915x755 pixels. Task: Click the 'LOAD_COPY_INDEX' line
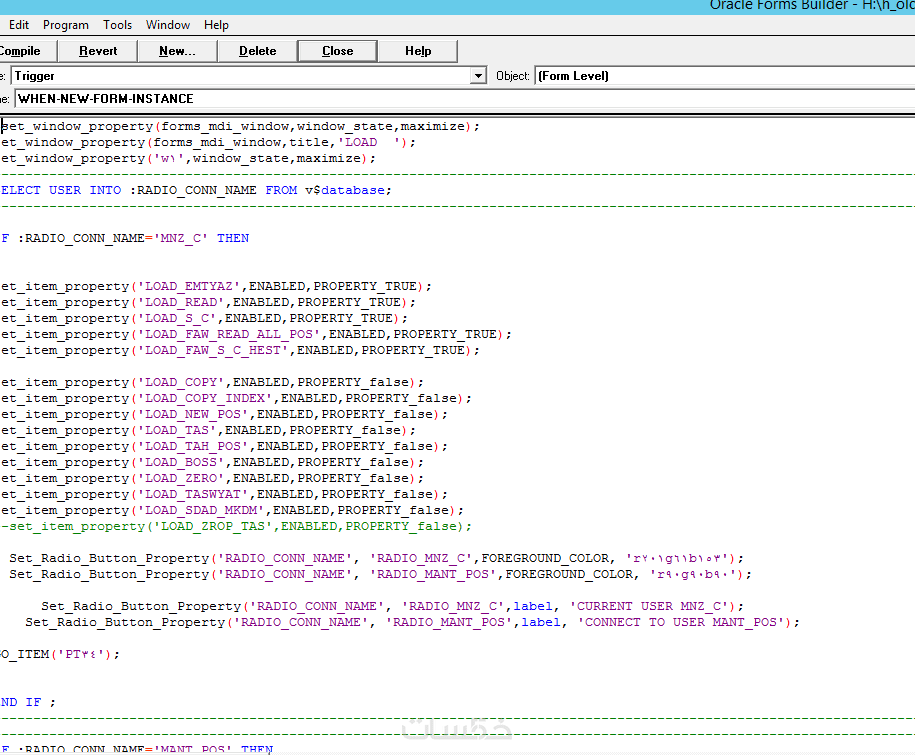[x=236, y=399]
